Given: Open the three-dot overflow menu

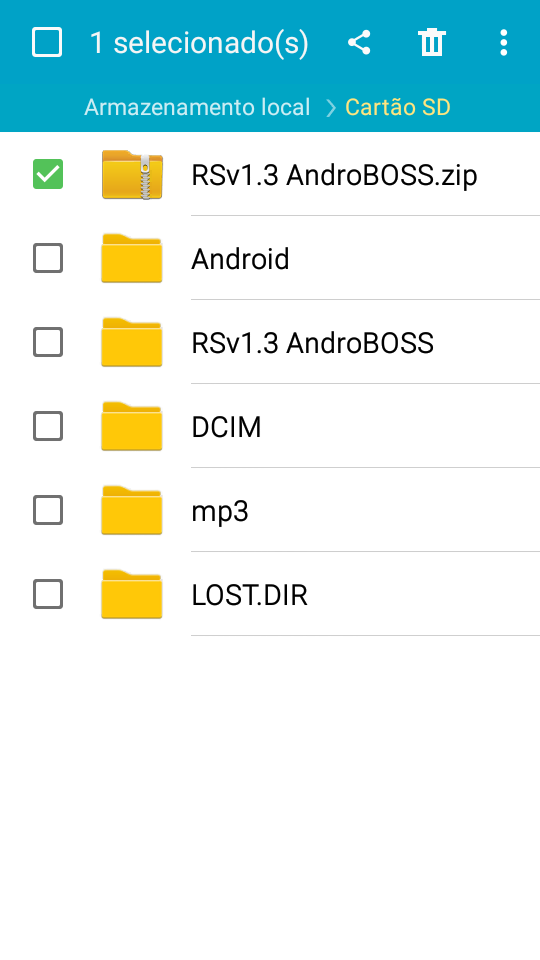Looking at the screenshot, I should [503, 43].
